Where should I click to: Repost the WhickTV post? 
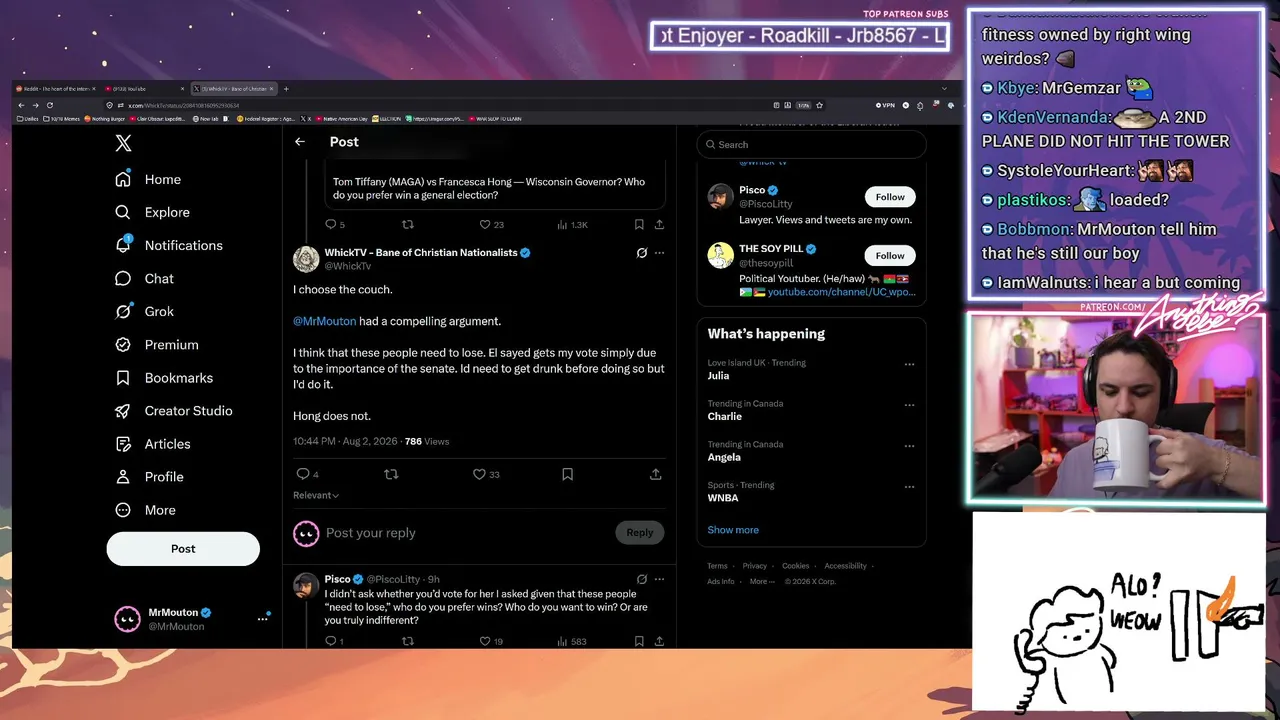391,474
